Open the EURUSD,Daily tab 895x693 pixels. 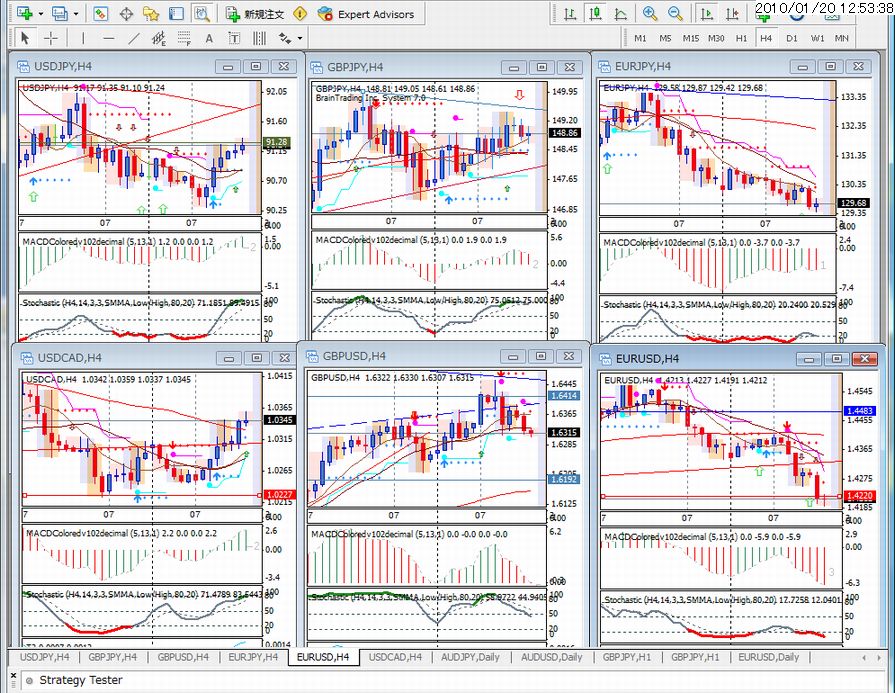769,657
